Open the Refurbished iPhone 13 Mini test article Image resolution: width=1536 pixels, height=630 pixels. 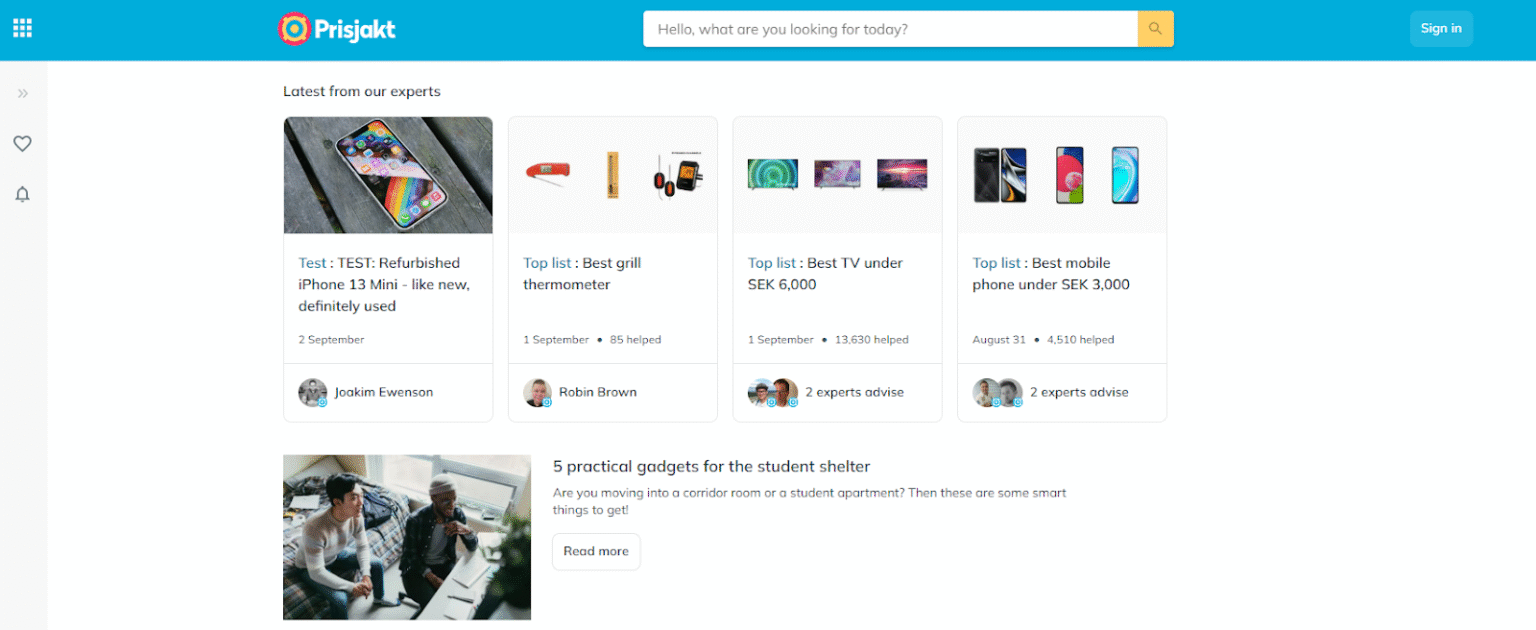384,284
